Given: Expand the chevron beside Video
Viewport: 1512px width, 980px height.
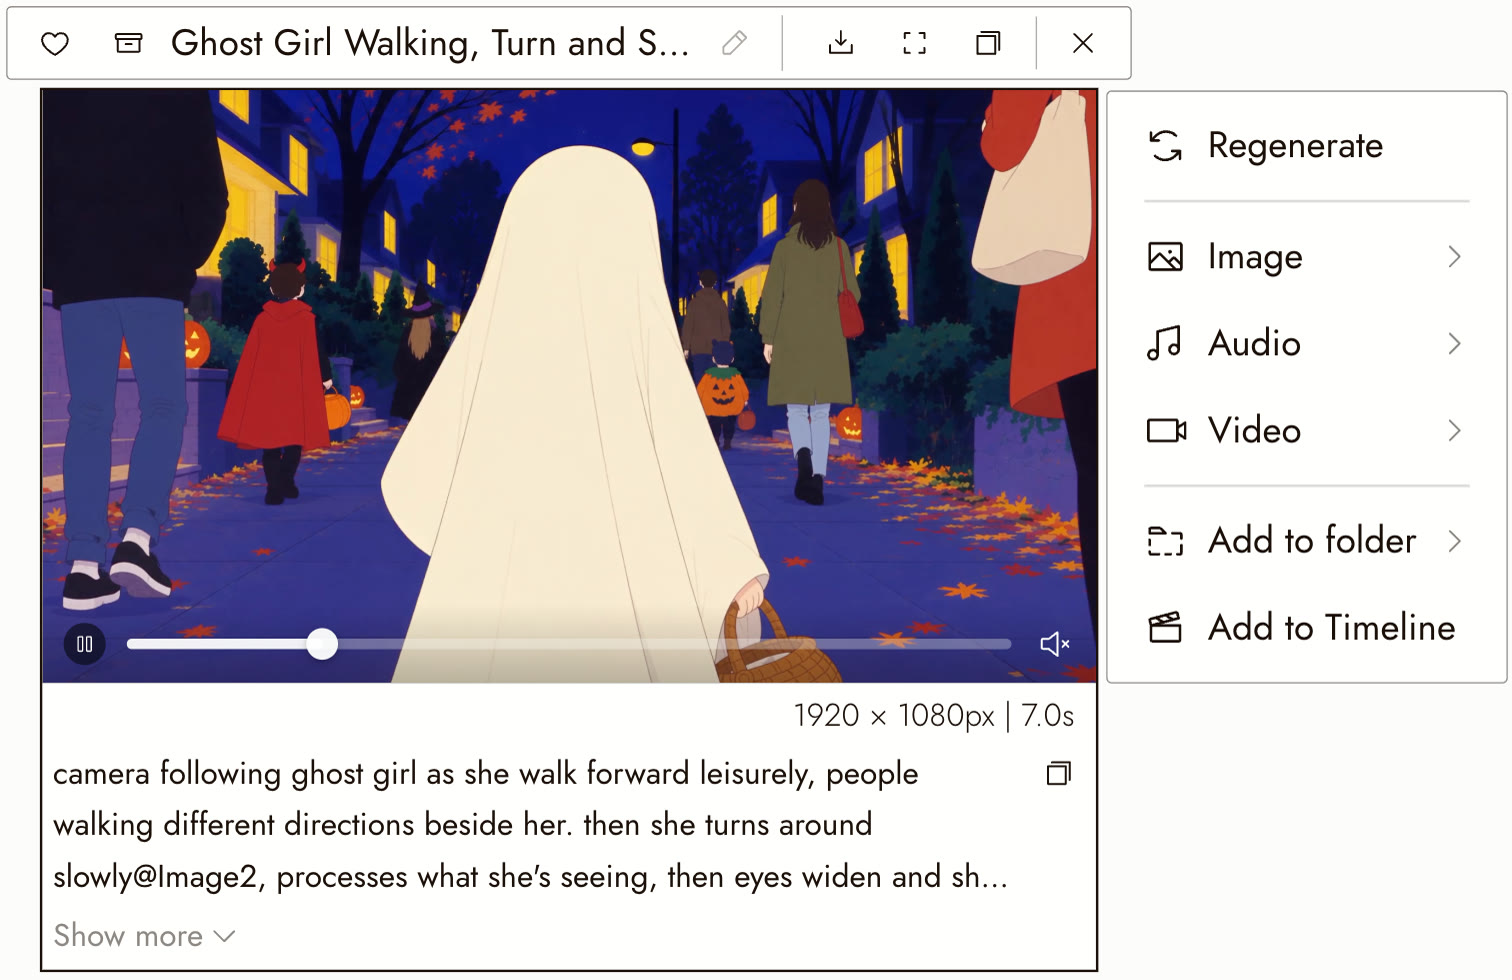Looking at the screenshot, I should pos(1454,430).
